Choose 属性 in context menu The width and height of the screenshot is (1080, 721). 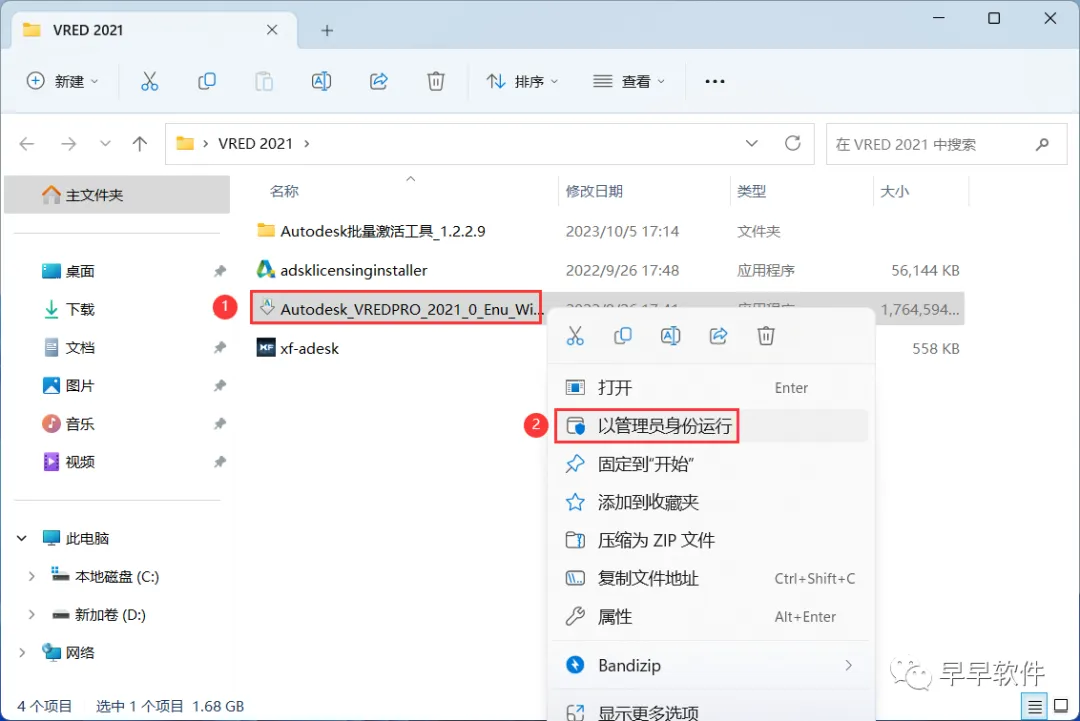coord(712,616)
